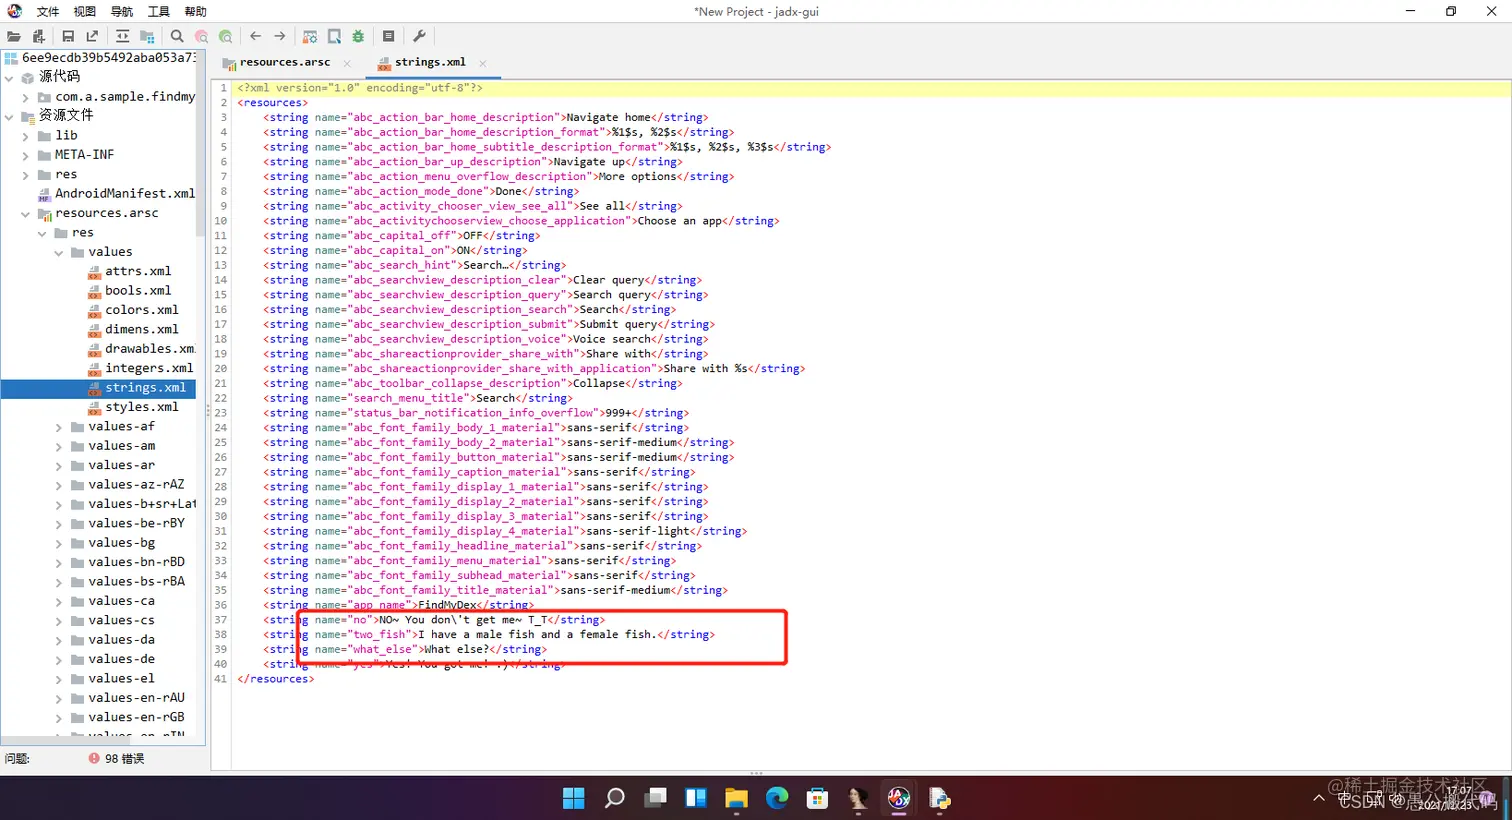The image size is (1512, 820).
Task: Click the app_name FindMyDex line
Action: [x=398, y=605]
